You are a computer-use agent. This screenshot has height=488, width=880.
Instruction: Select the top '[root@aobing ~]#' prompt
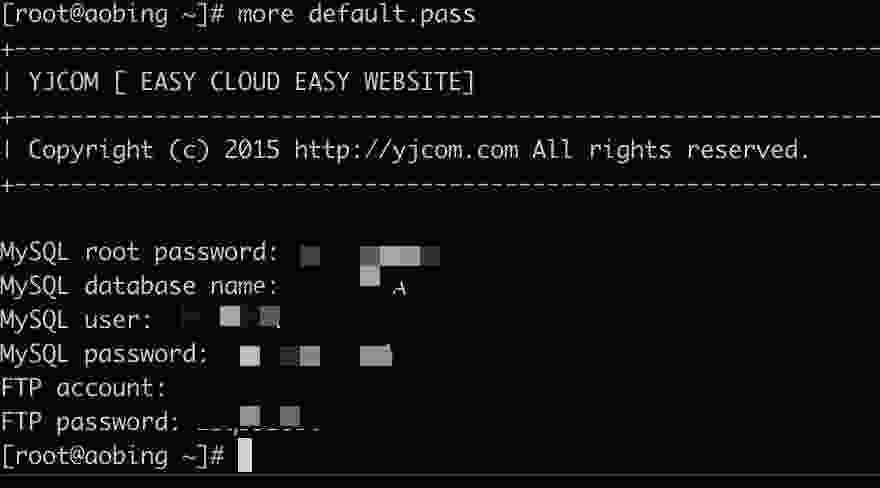pyautogui.click(x=113, y=15)
